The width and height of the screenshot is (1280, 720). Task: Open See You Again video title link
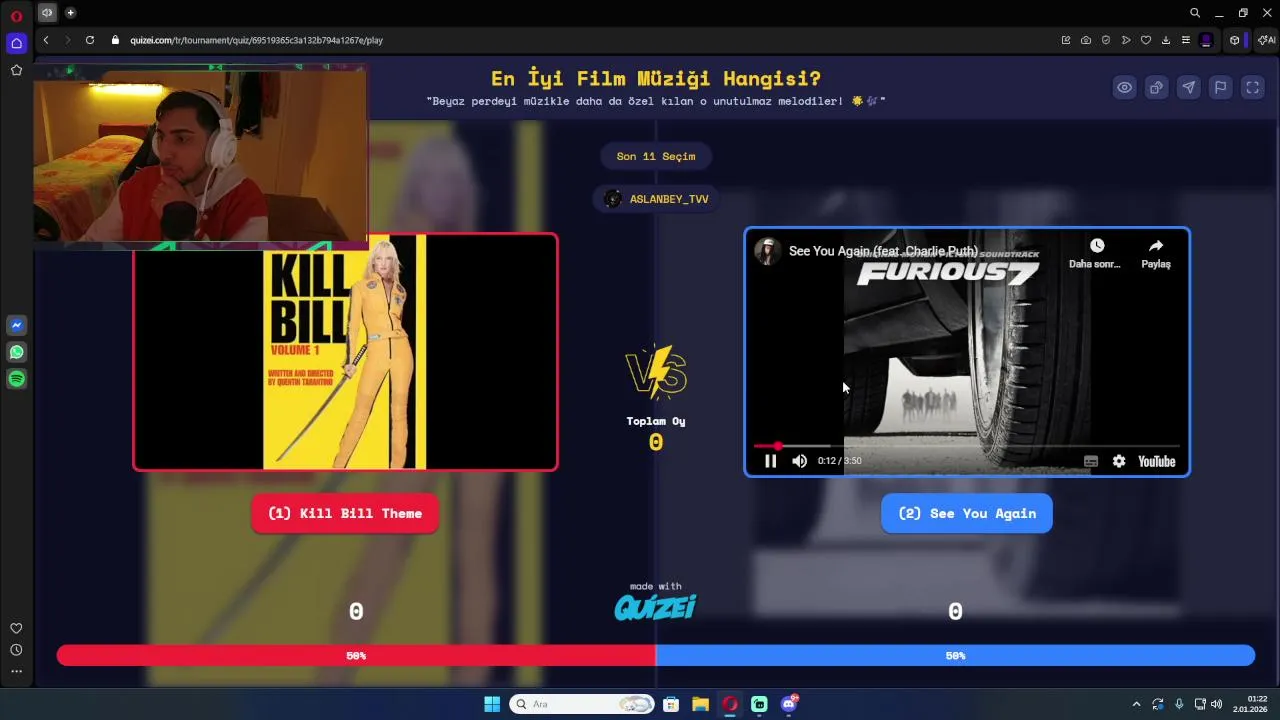(883, 251)
